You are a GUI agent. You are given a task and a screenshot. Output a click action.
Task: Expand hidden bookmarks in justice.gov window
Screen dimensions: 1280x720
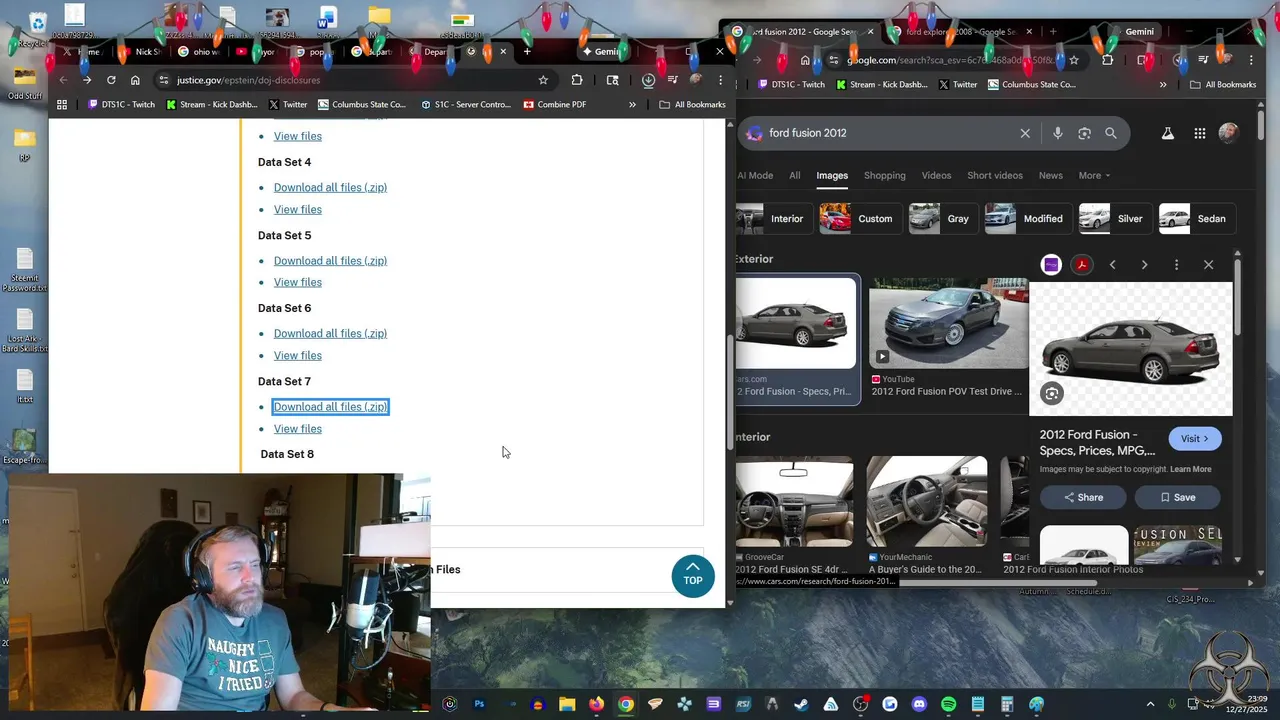coord(632,104)
